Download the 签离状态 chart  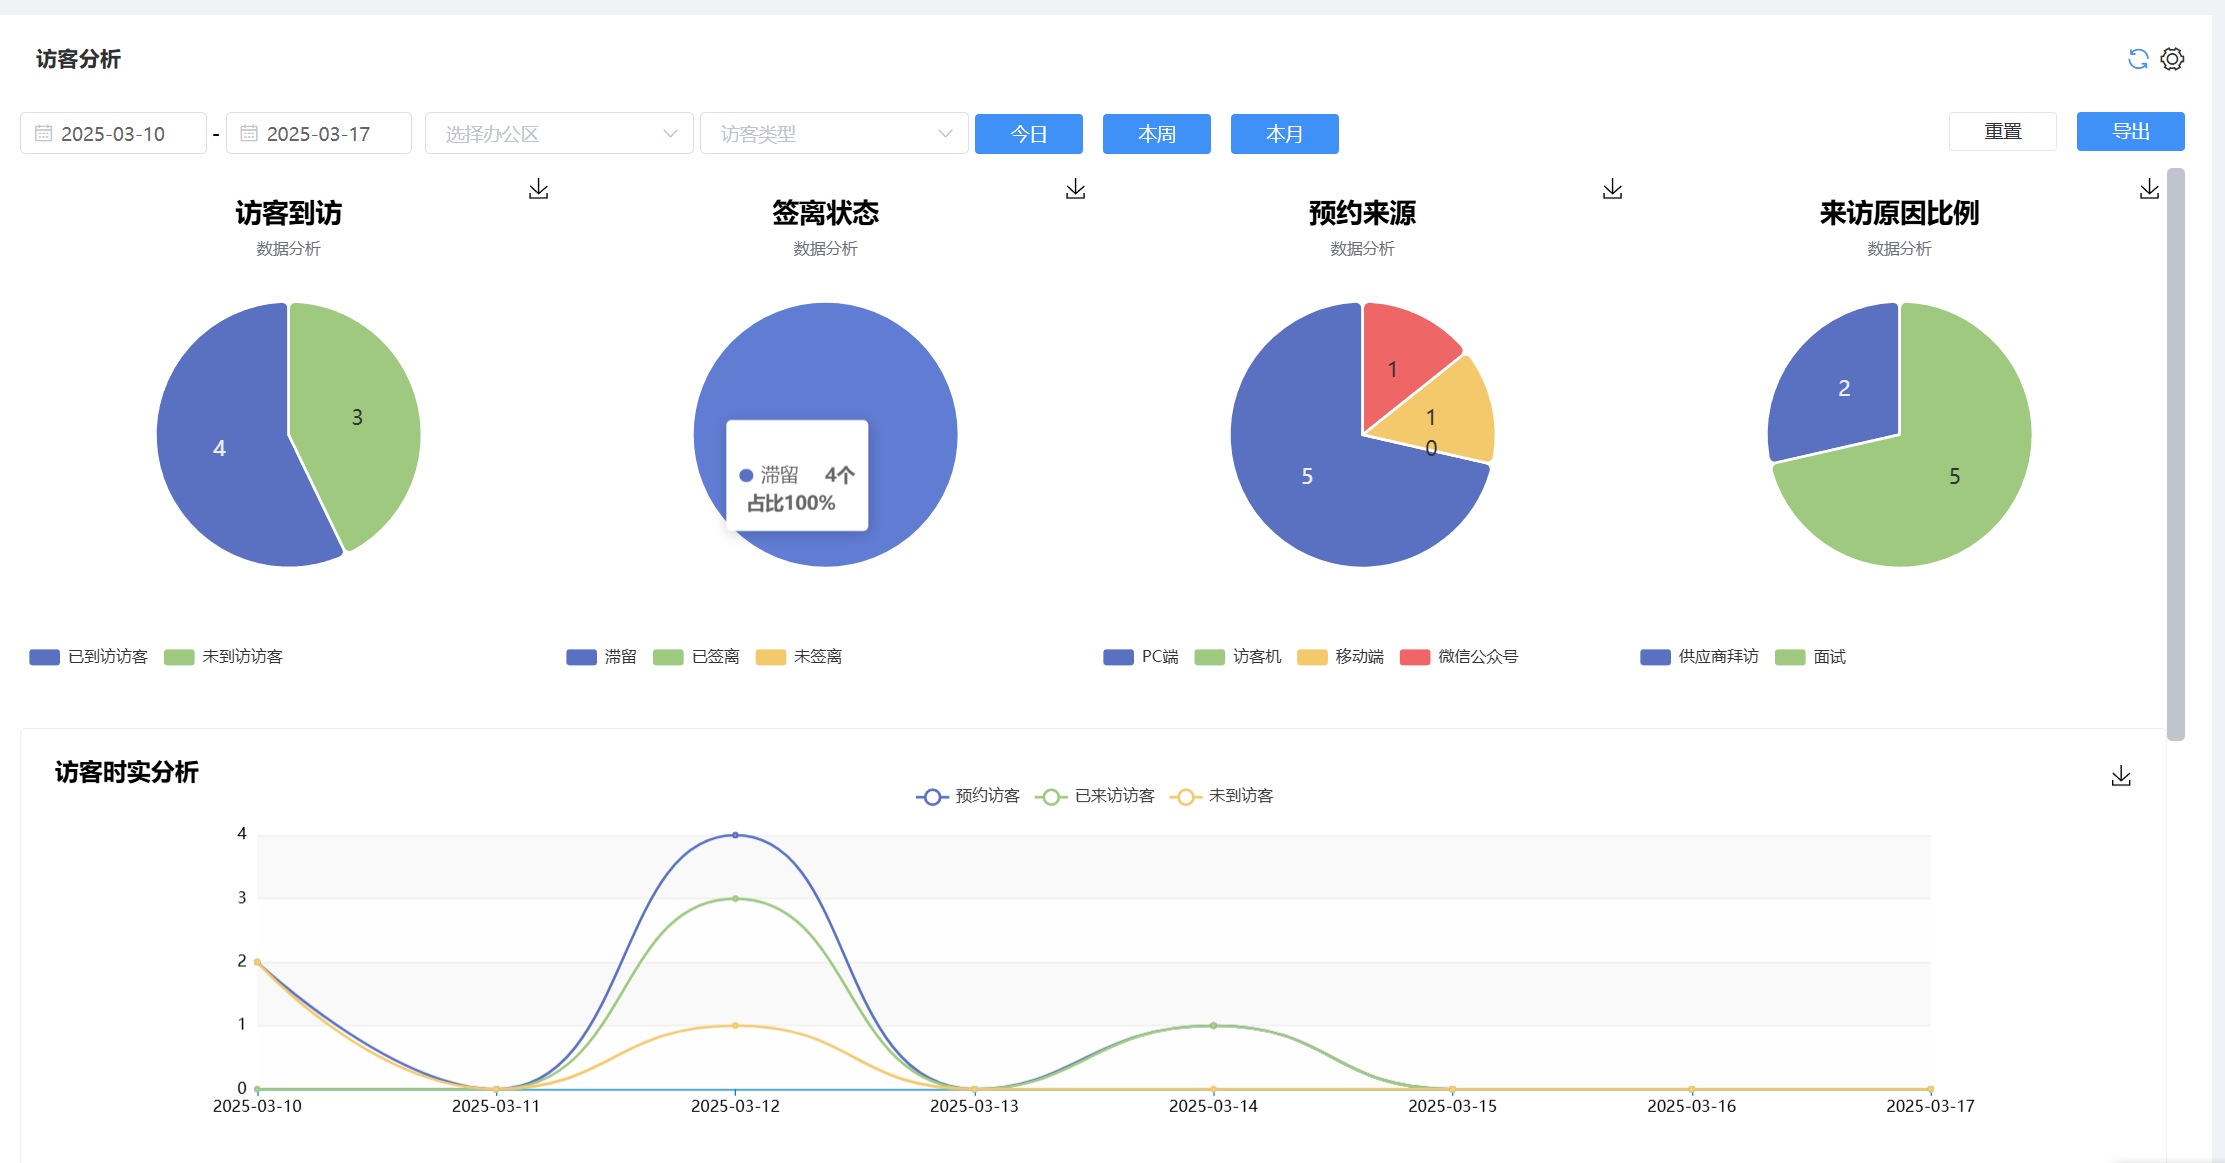tap(1076, 189)
